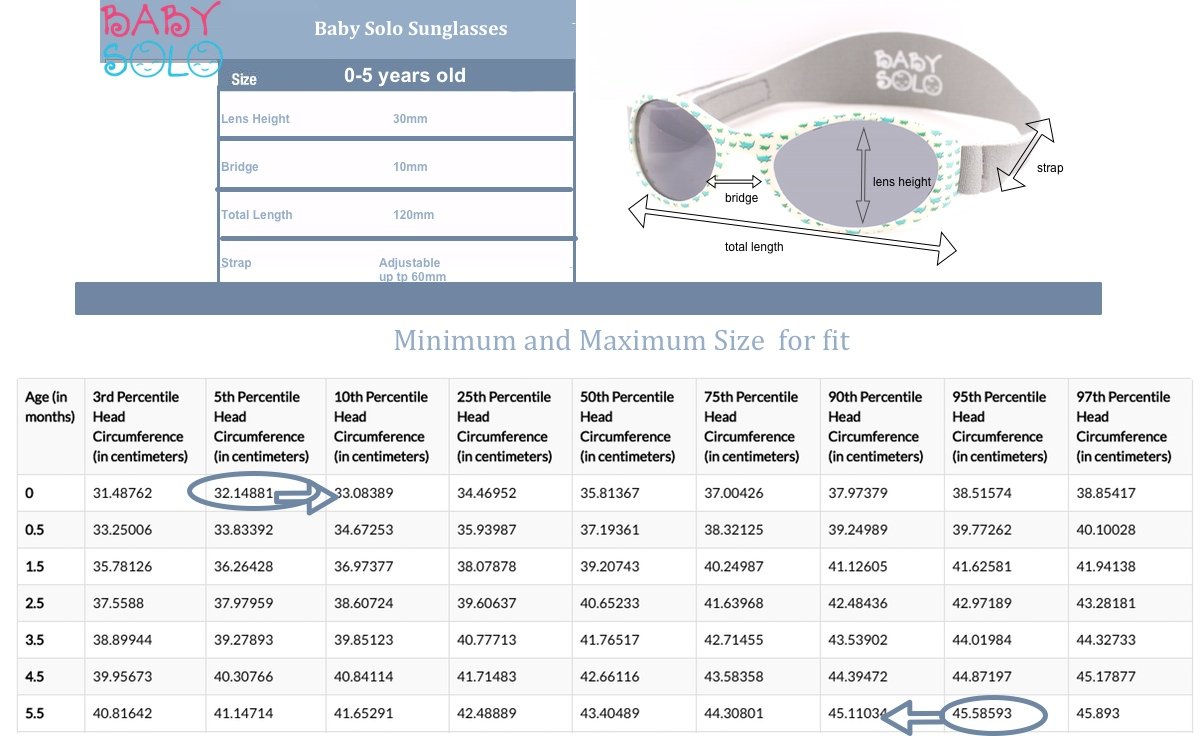This screenshot has width=1200, height=736.
Task: Select the '0-5 years old' size heading
Action: pos(405,75)
